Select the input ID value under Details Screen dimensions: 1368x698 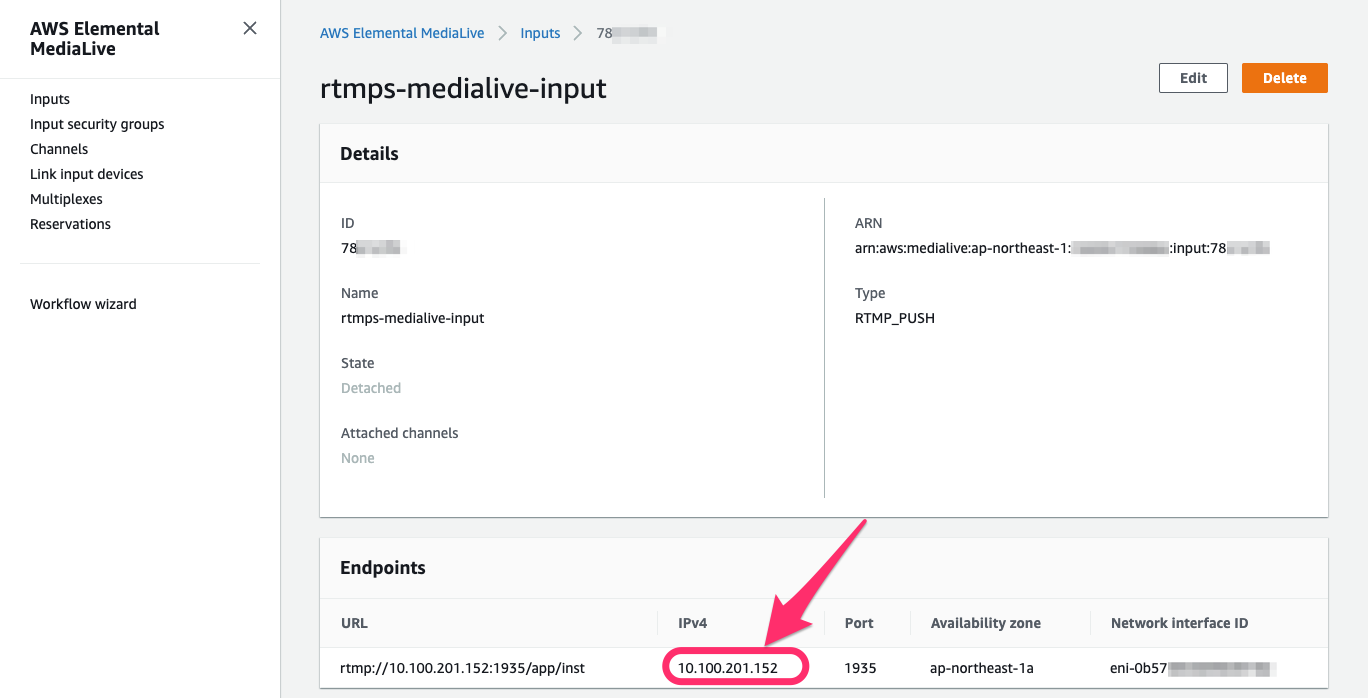371,248
